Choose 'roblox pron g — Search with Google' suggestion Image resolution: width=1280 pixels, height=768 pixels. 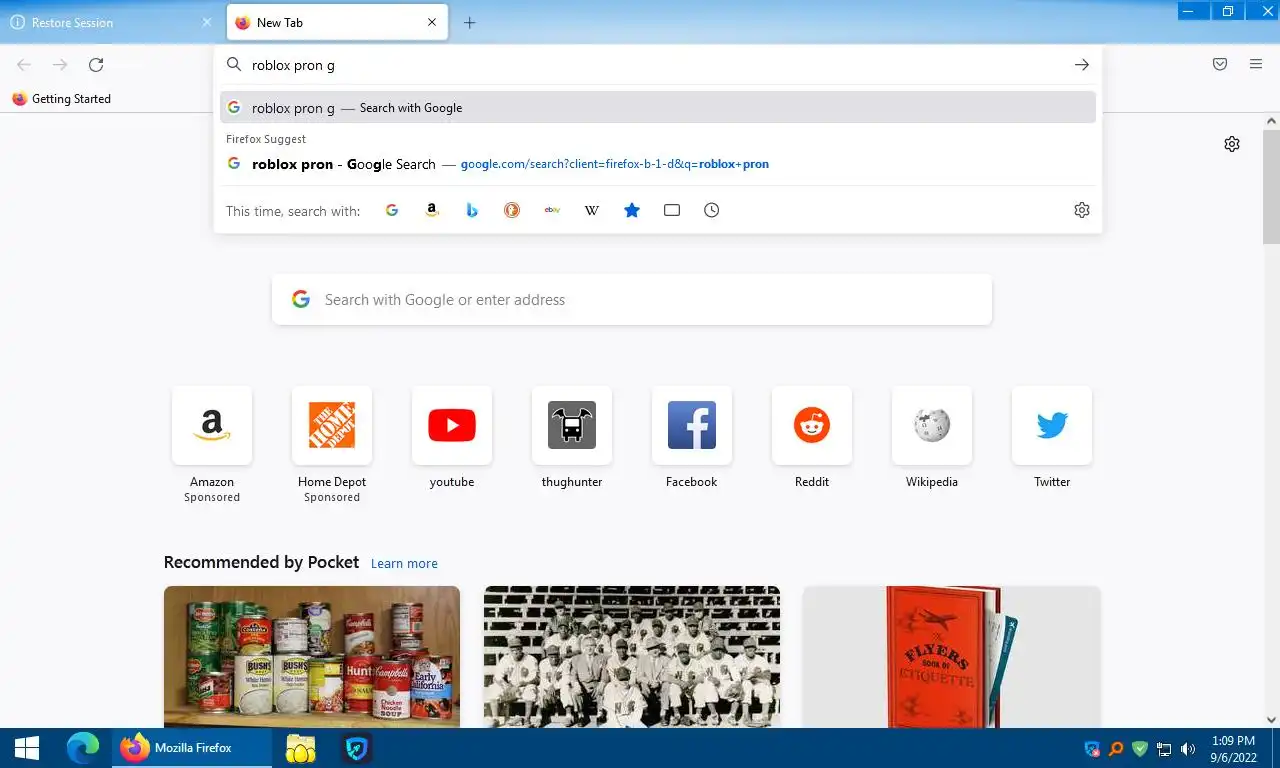click(x=658, y=107)
